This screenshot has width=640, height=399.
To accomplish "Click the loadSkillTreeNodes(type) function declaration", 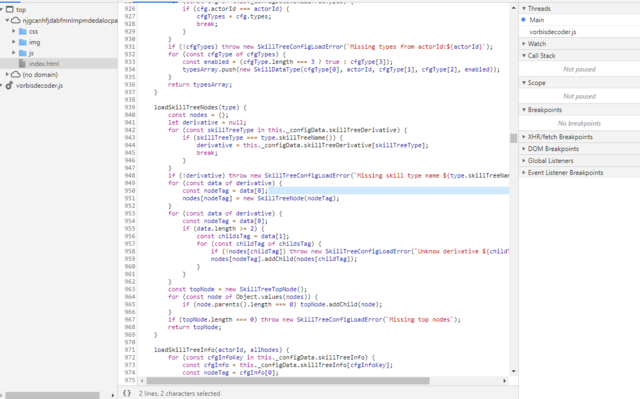I will tap(200, 107).
